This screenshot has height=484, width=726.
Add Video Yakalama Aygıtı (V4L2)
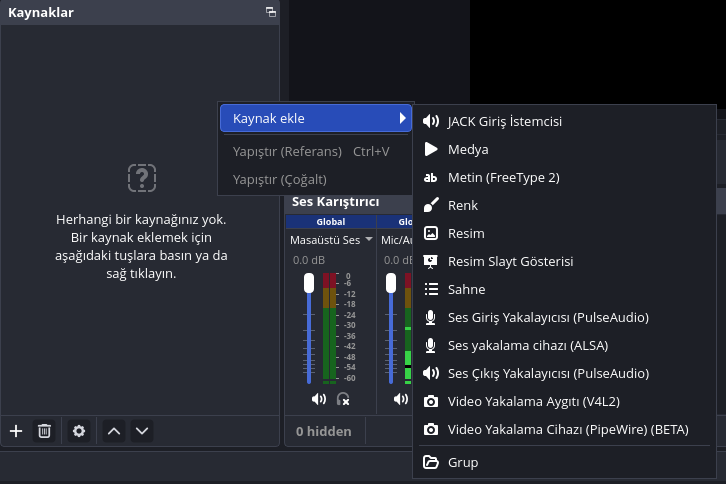pyautogui.click(x=564, y=402)
